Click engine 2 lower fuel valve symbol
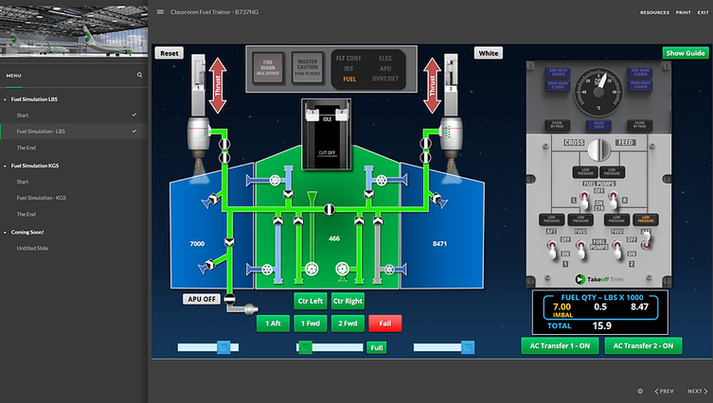This screenshot has width=713, height=403. point(426,157)
